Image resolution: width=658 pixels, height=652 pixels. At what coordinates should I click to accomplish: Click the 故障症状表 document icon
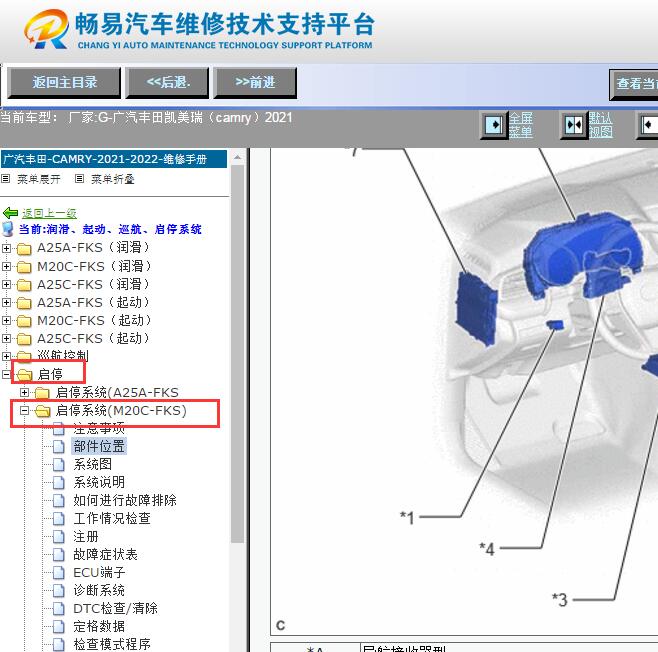pyautogui.click(x=59, y=555)
